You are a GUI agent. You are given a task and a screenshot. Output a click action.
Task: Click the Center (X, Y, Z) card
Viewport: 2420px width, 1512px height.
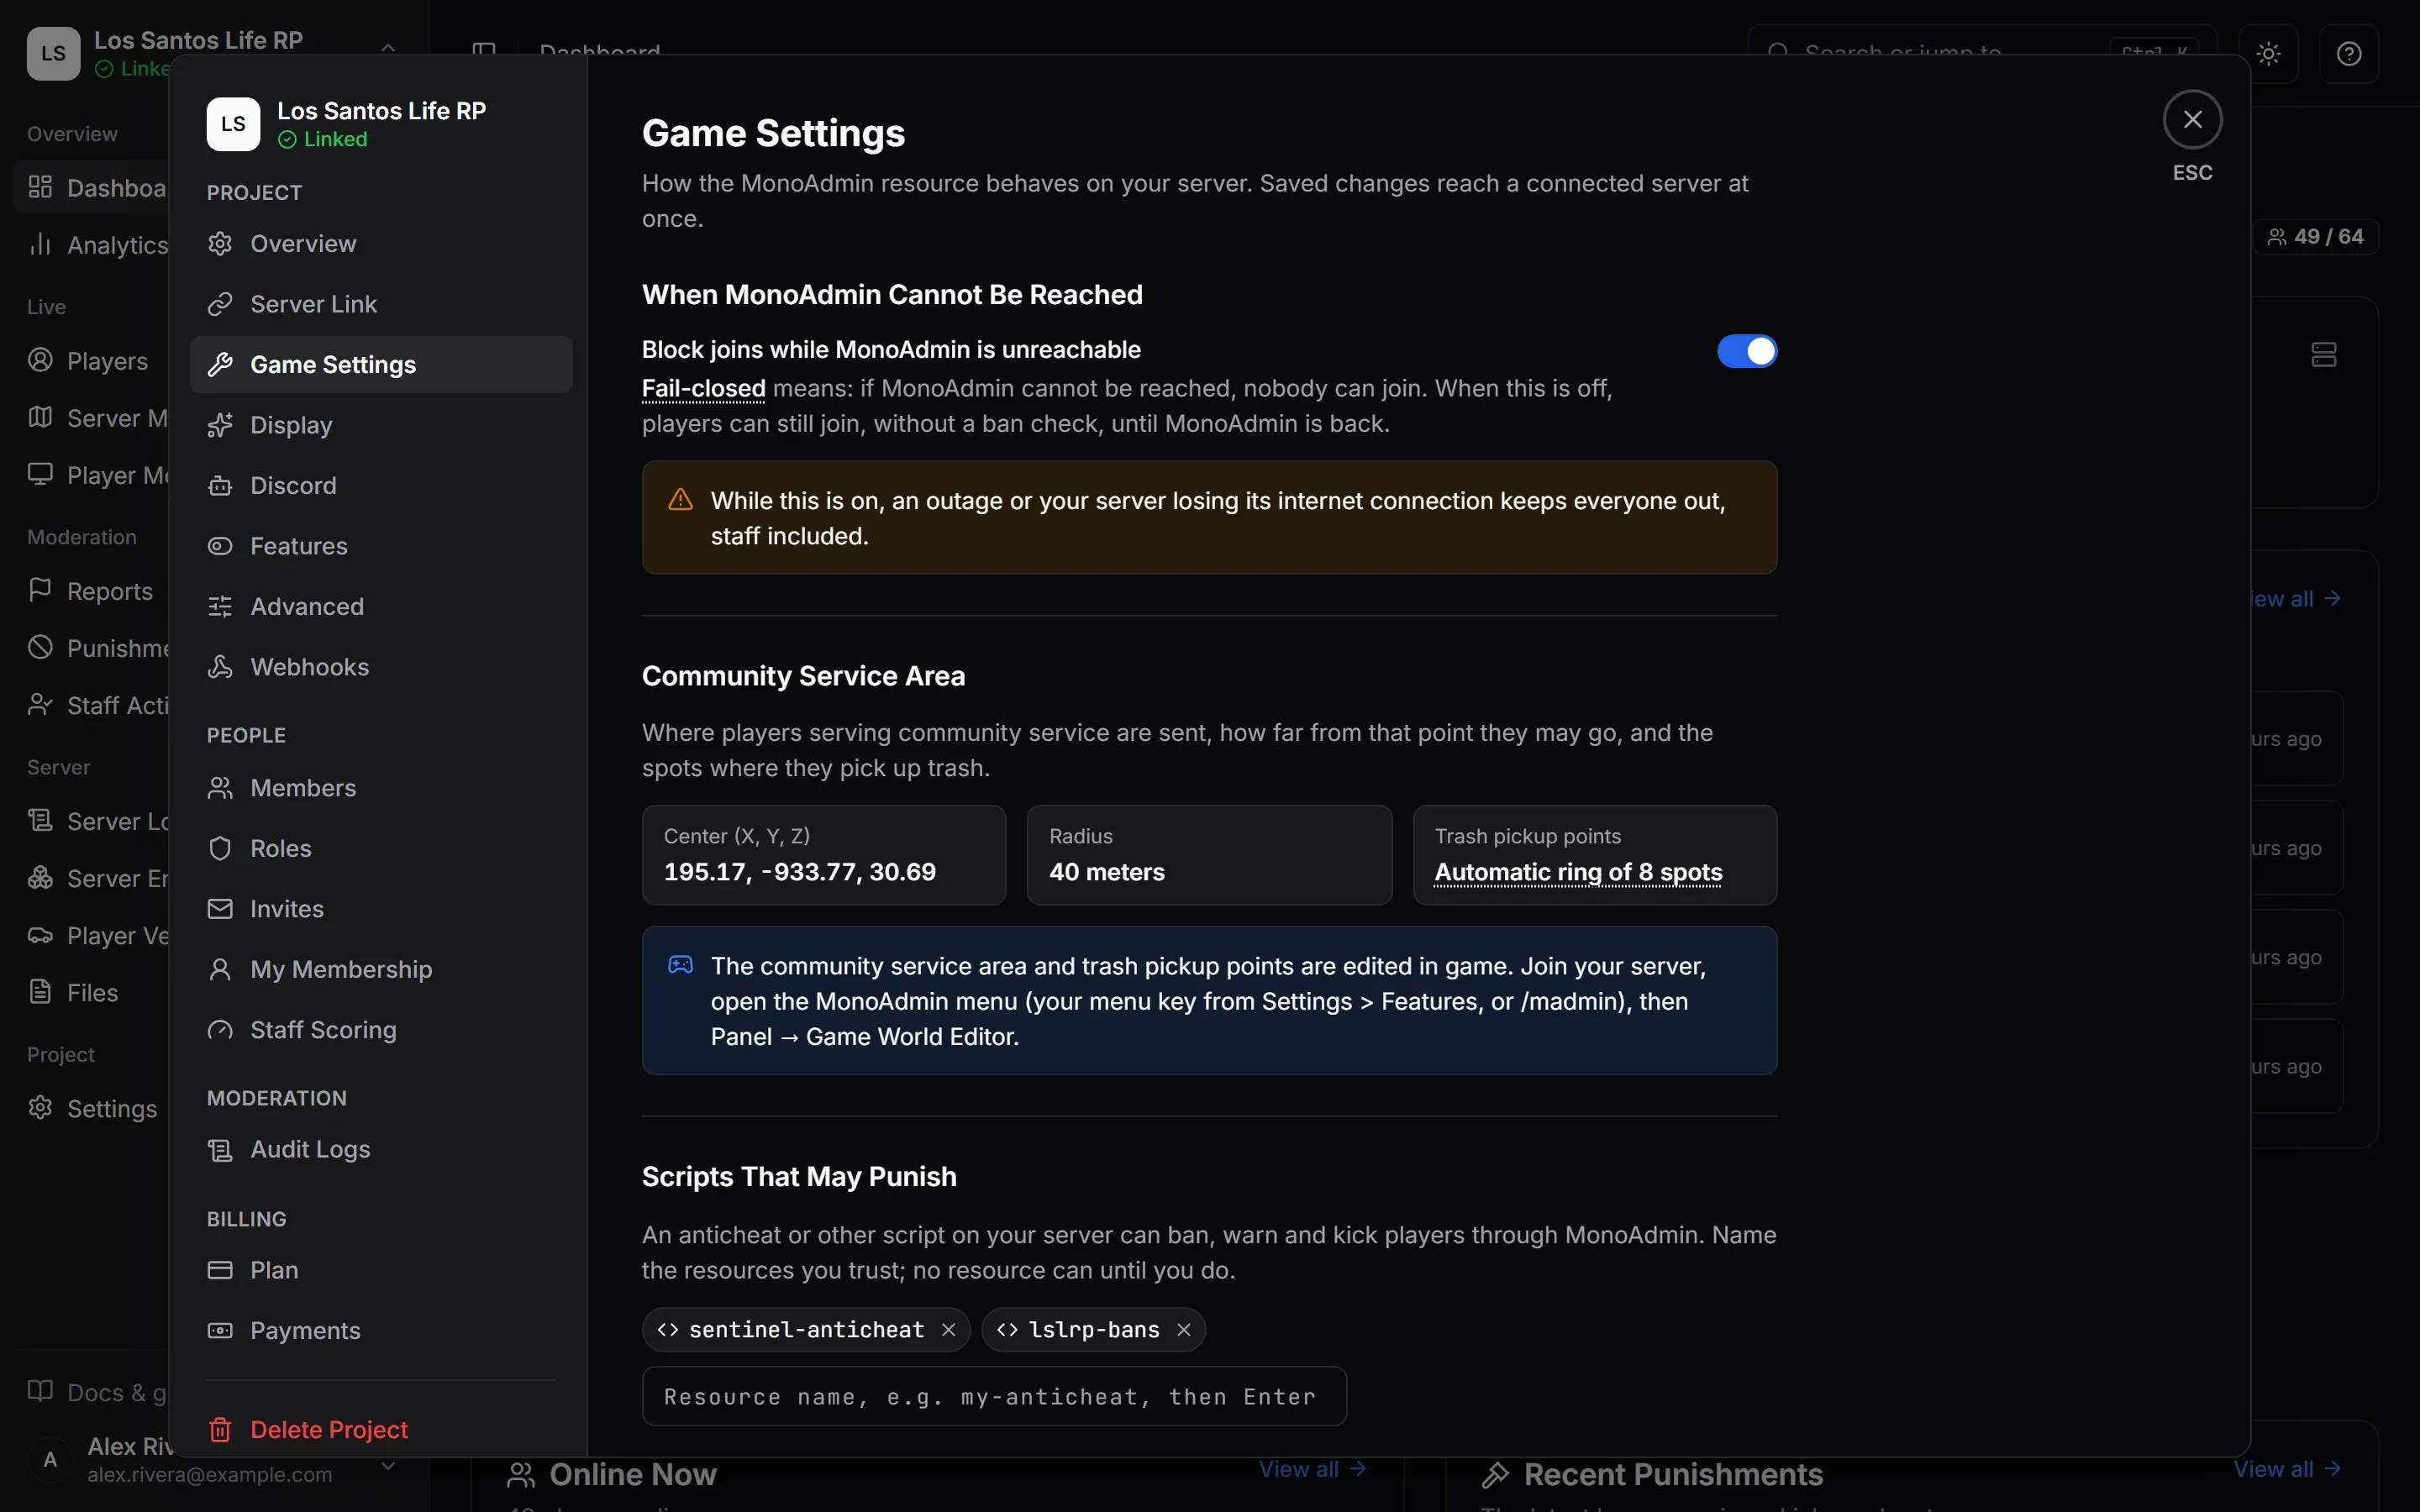coord(823,855)
